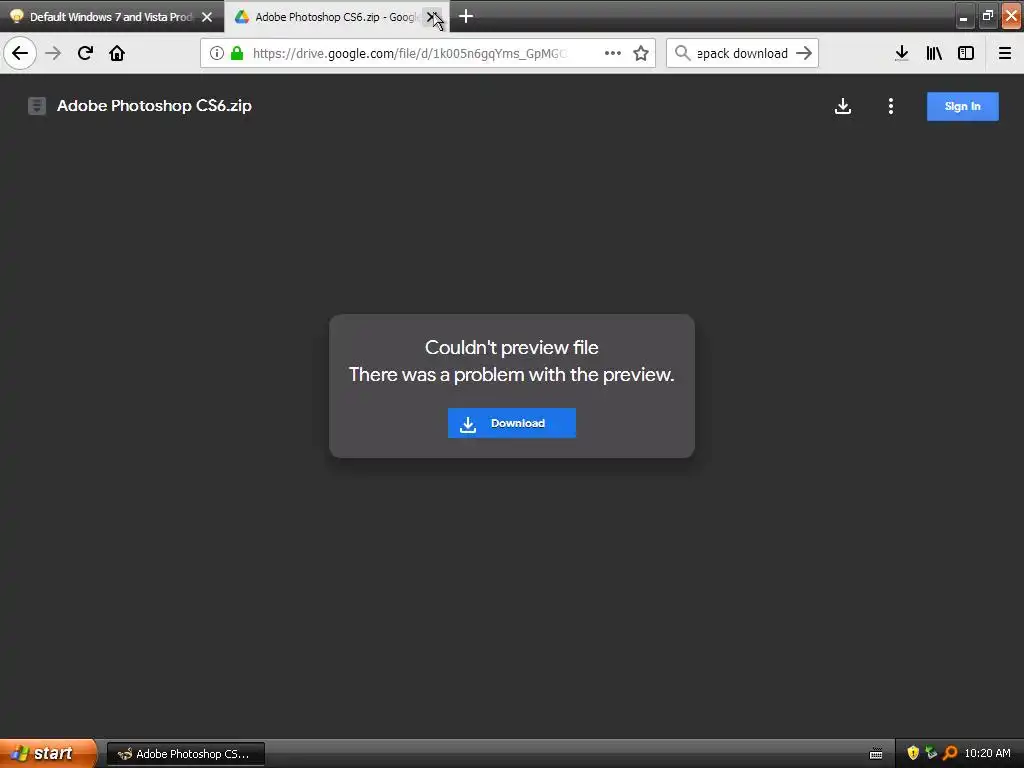Image resolution: width=1024 pixels, height=768 pixels.
Task: Click the browser forward arrow
Action: (x=53, y=53)
